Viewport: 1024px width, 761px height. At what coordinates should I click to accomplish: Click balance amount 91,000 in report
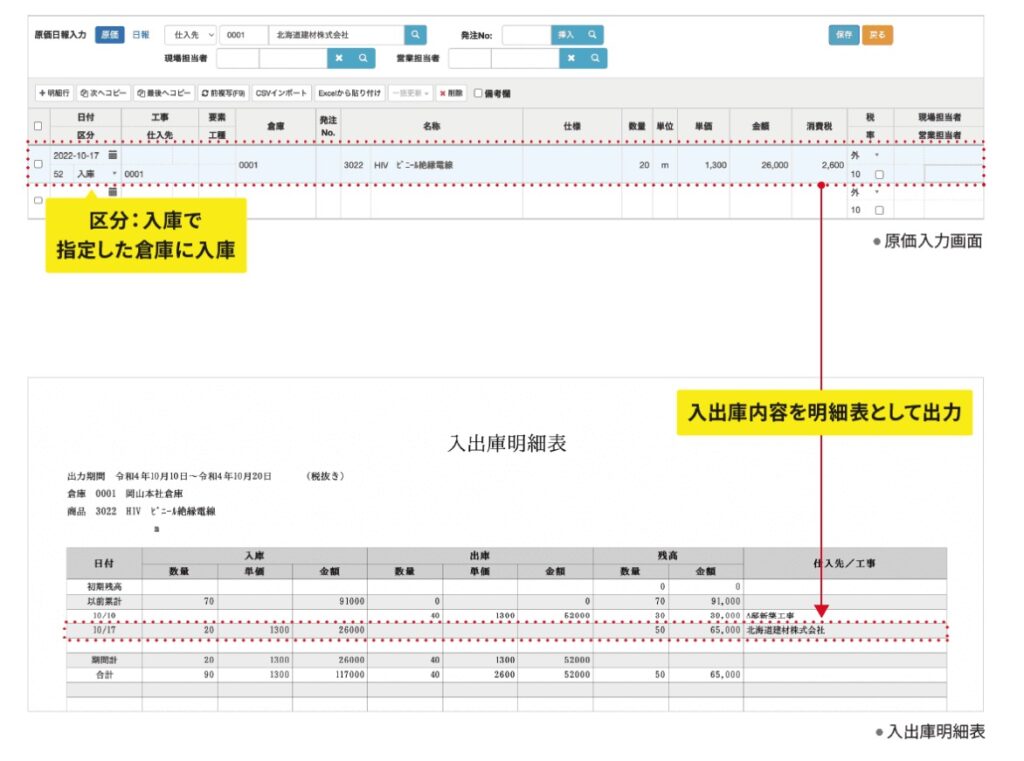coord(725,601)
